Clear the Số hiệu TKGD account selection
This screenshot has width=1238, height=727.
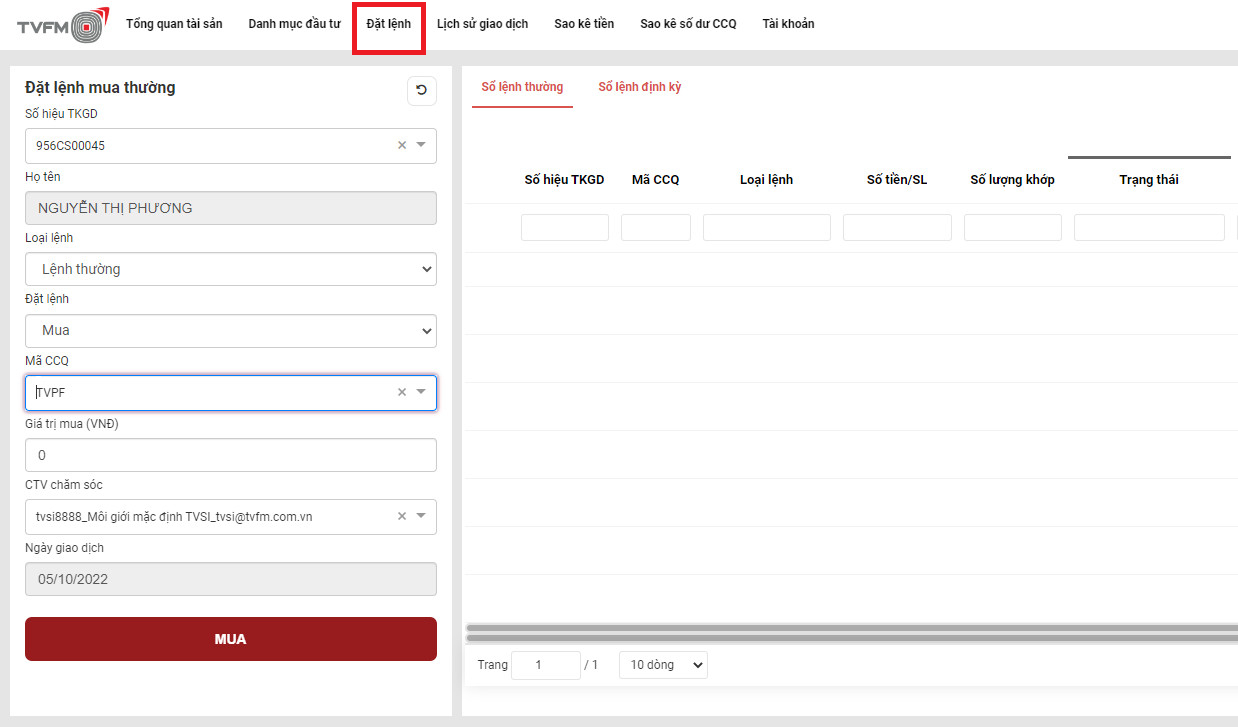click(x=402, y=145)
